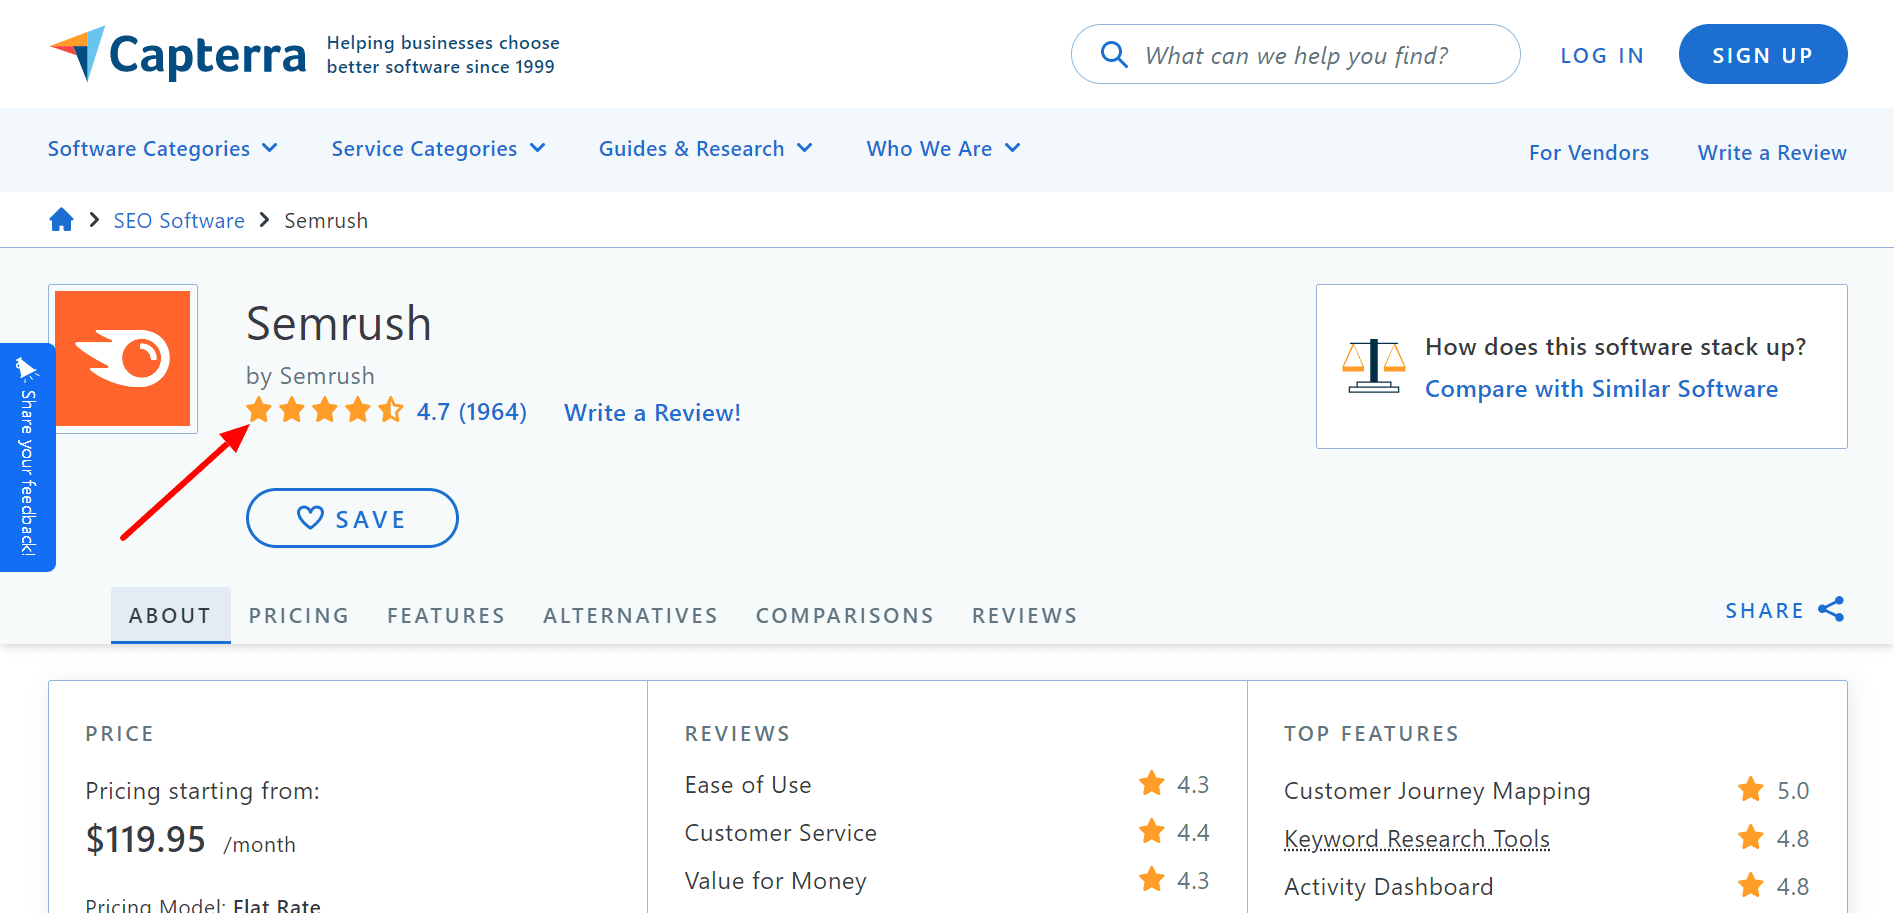Click the search magnifier icon
The width and height of the screenshot is (1894, 913).
(1114, 54)
